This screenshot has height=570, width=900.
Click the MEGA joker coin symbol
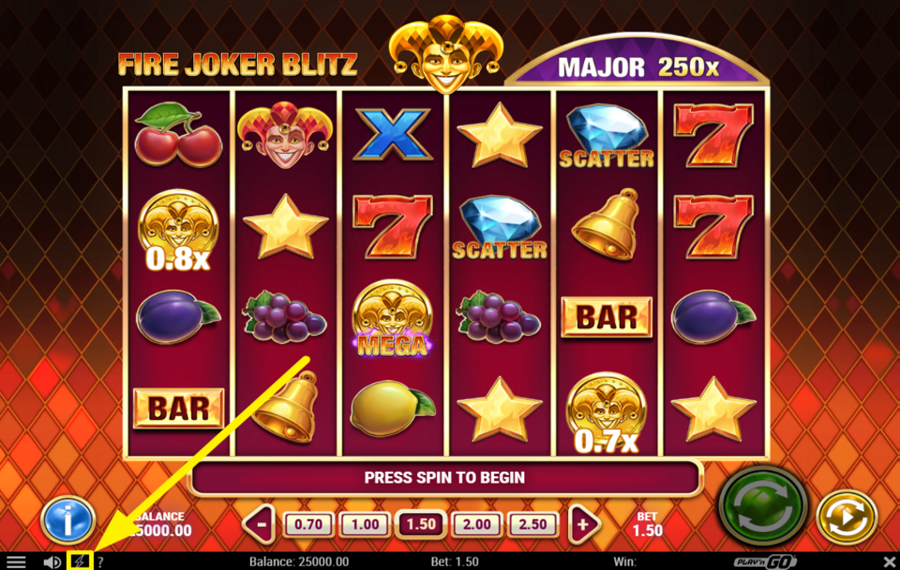[392, 319]
